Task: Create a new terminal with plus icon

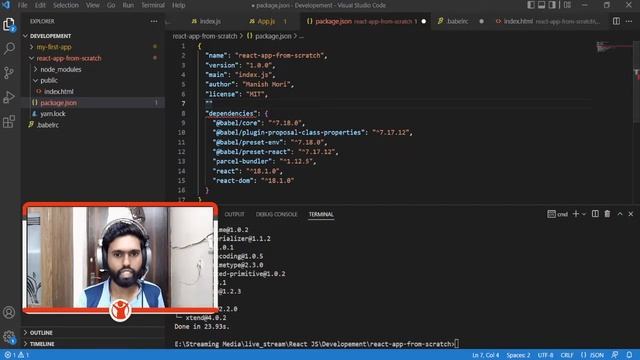Action: click(576, 214)
